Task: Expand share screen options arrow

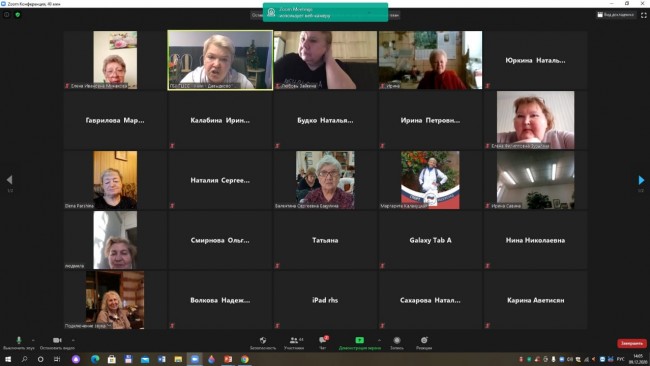Action: pos(379,340)
